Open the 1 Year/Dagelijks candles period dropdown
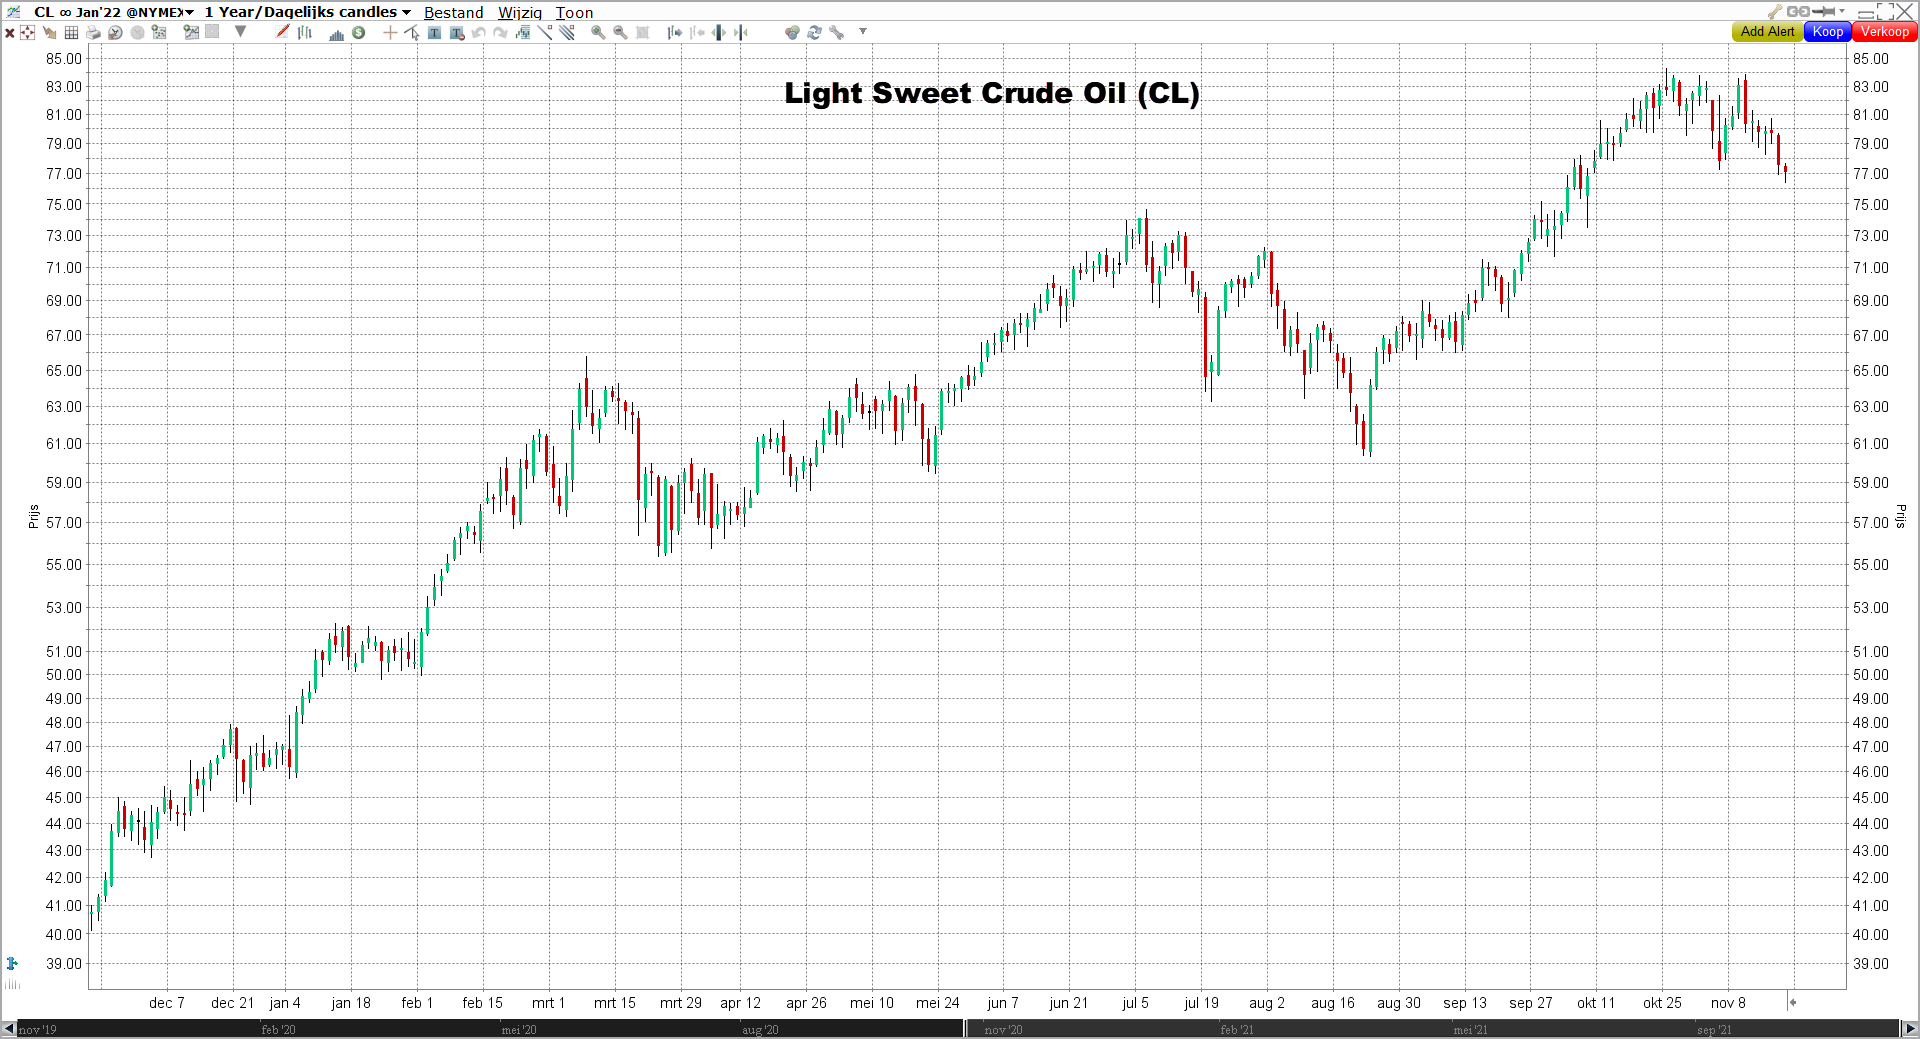 pos(308,12)
